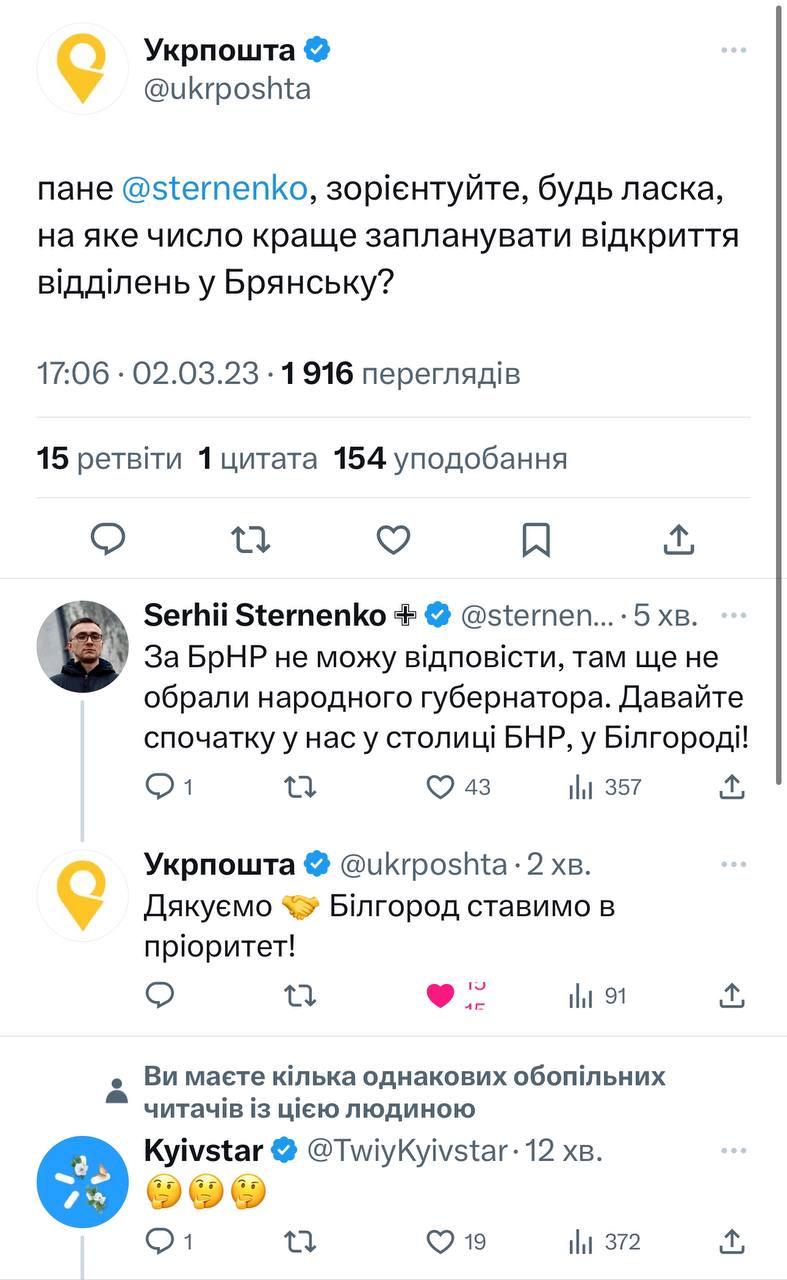Viewport: 787px width, 1280px height.
Task: Open the @sternenko mention link
Action: (x=214, y=190)
